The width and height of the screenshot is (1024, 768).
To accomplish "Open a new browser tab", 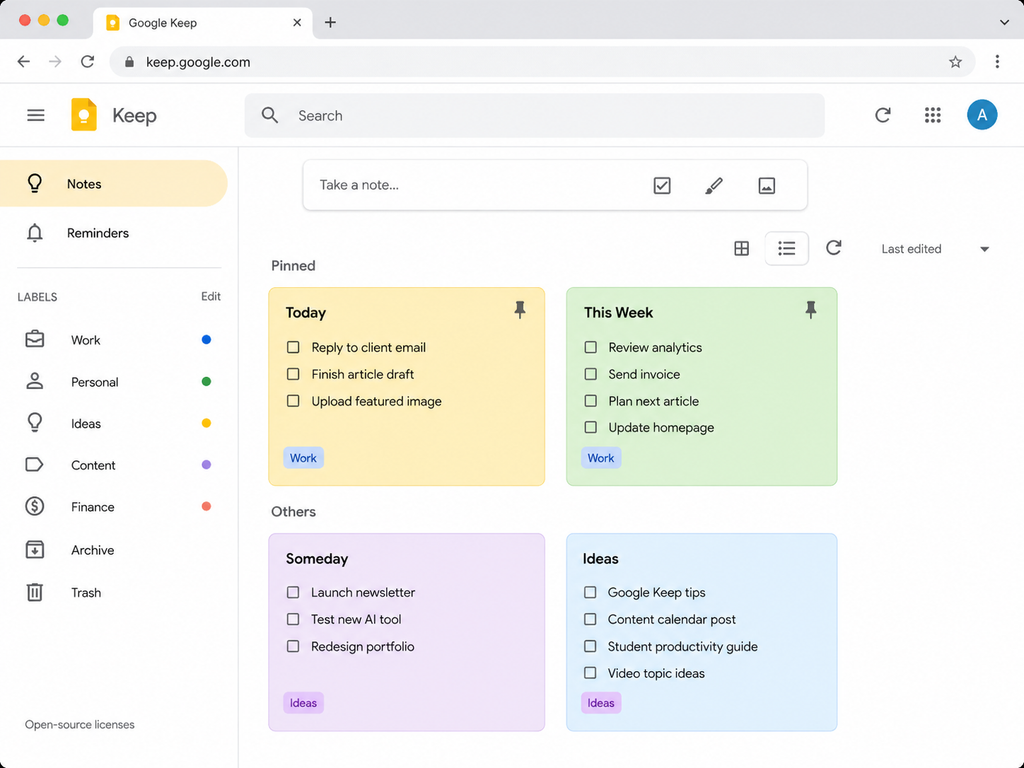I will [330, 22].
